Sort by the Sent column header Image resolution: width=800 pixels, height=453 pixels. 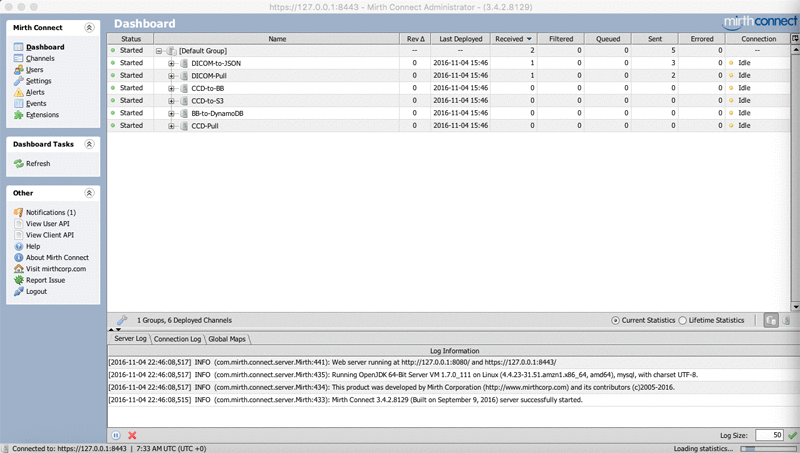pyautogui.click(x=655, y=39)
